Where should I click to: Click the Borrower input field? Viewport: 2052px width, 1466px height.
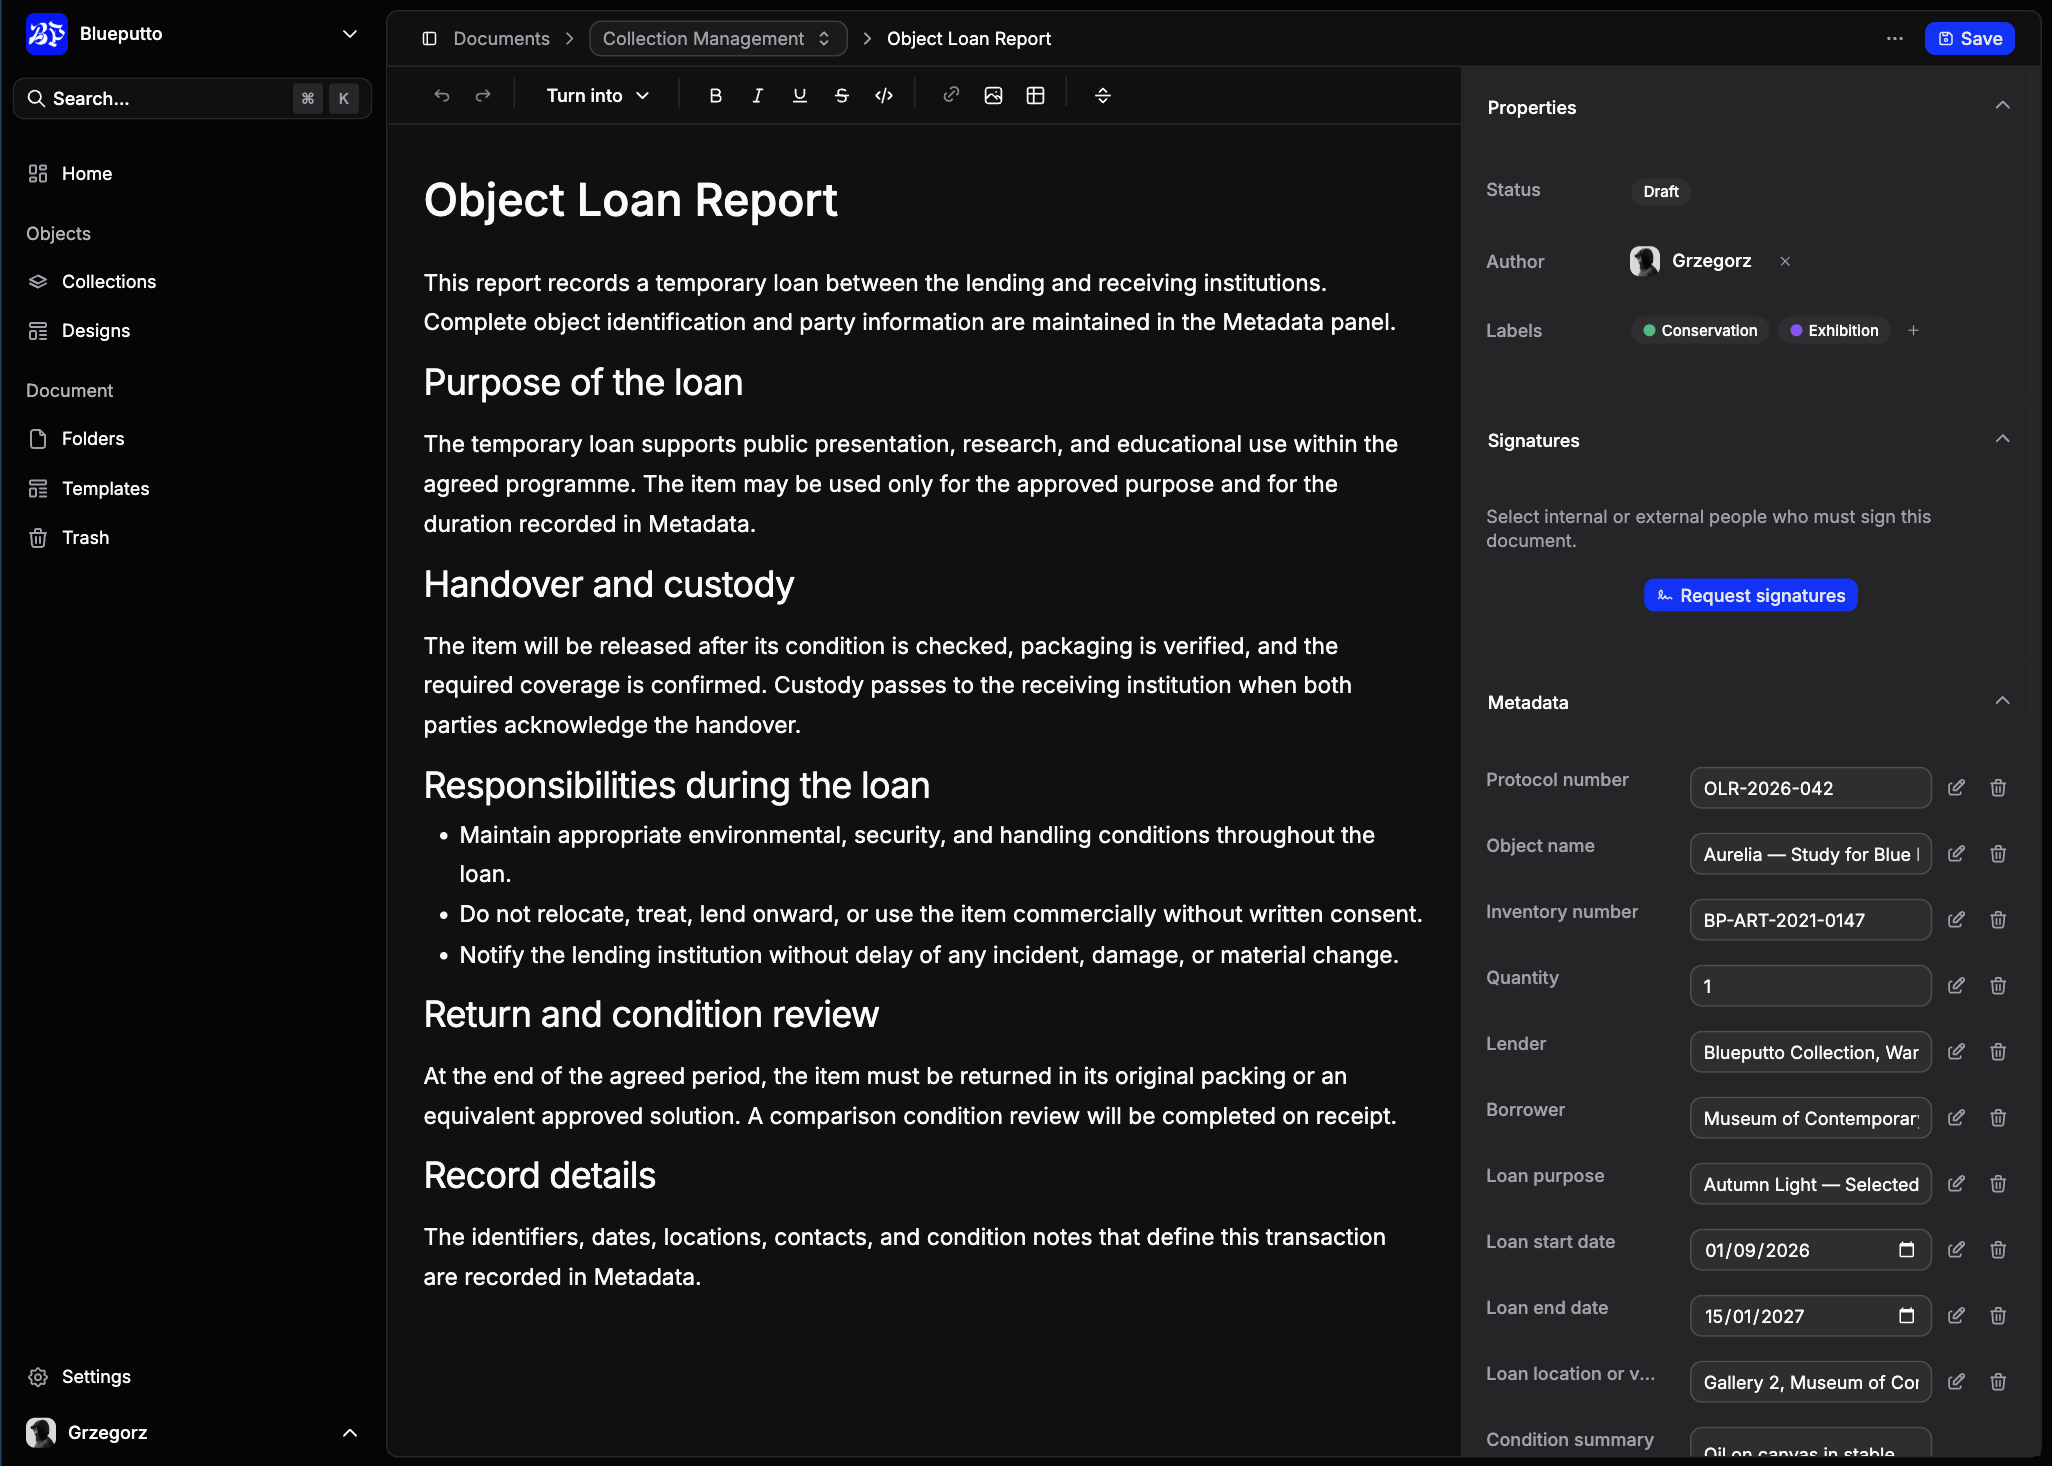(x=1810, y=1118)
